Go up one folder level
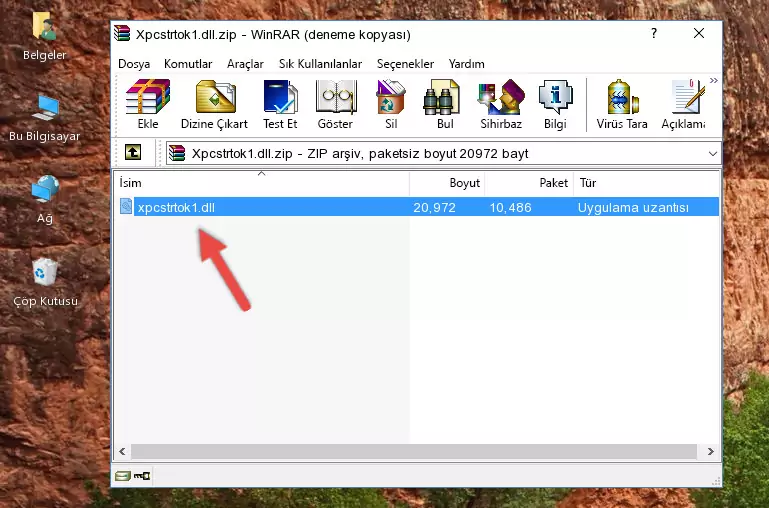Screen dimensions: 769x508 tap(133, 152)
